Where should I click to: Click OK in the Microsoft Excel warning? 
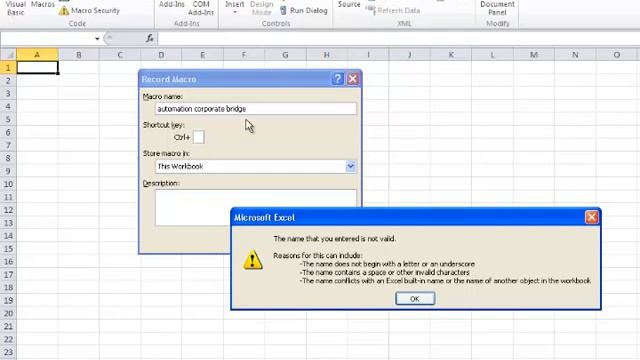tap(415, 299)
